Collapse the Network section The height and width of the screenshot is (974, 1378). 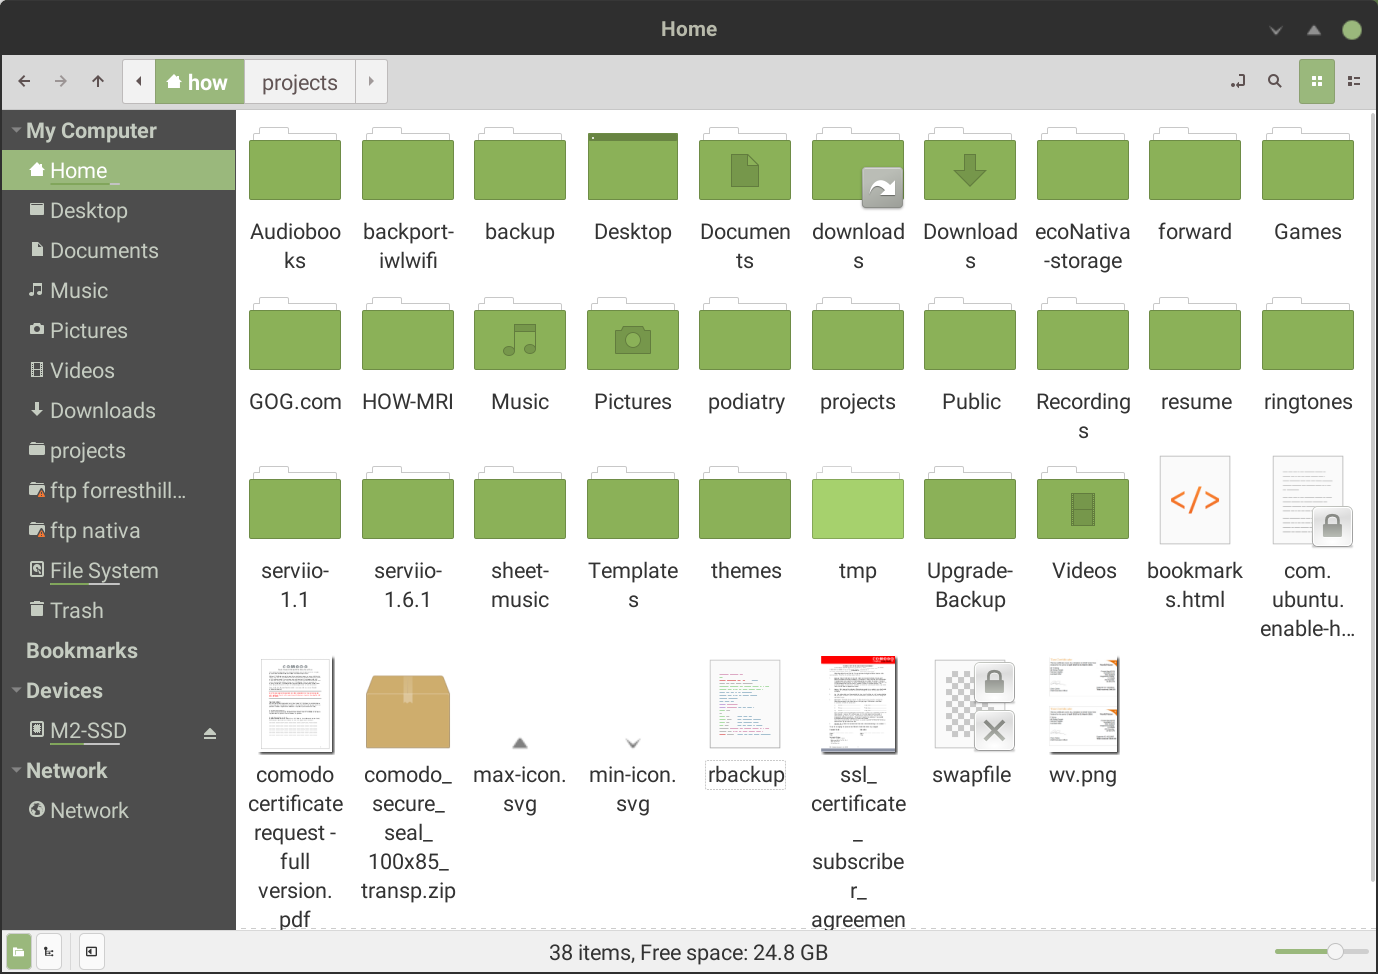(x=16, y=771)
